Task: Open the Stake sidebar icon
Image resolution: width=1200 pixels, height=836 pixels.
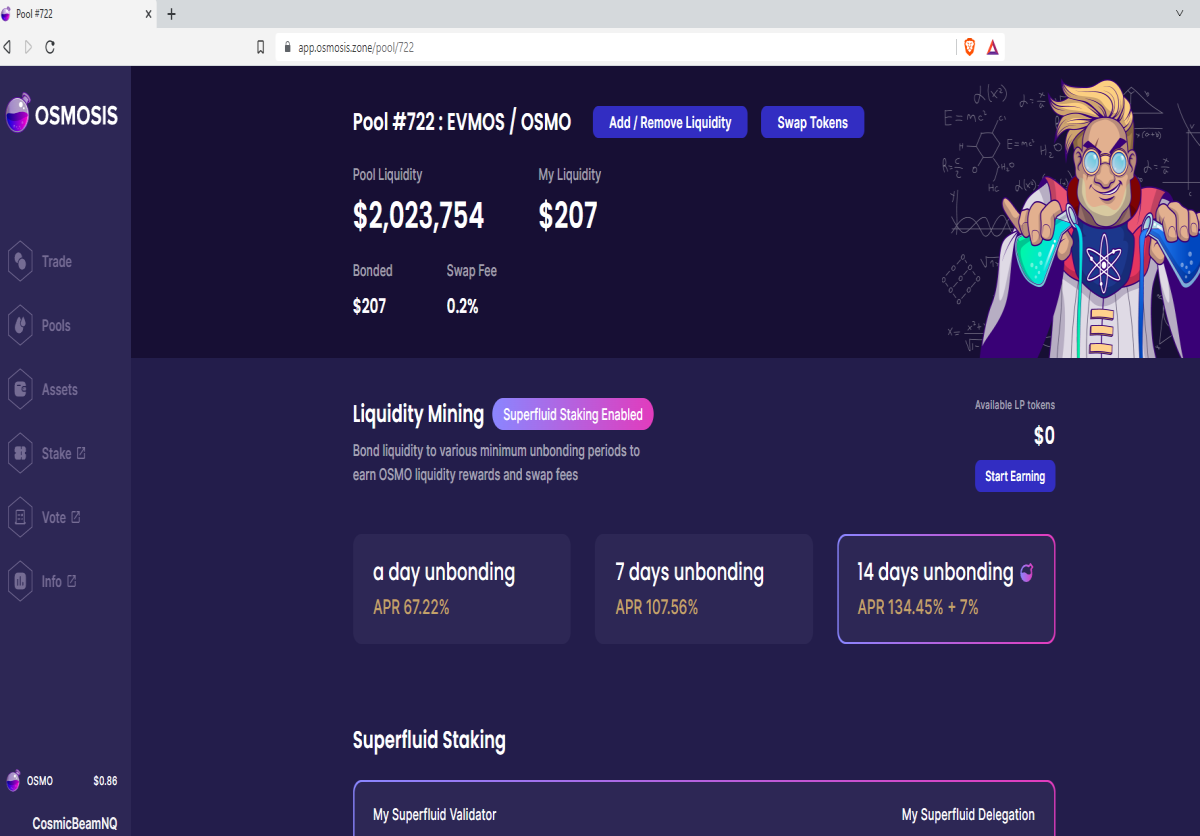Action: pyautogui.click(x=20, y=453)
